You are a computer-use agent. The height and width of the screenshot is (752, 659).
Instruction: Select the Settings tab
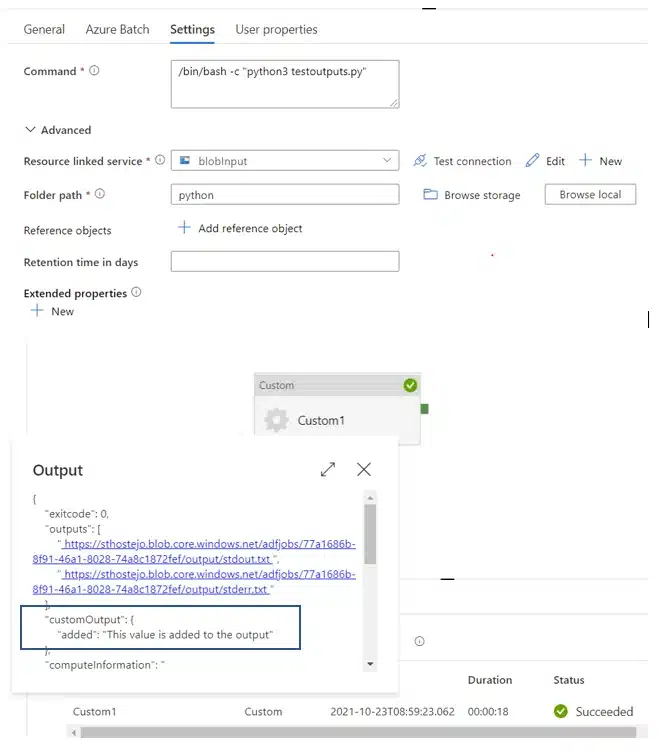click(192, 30)
